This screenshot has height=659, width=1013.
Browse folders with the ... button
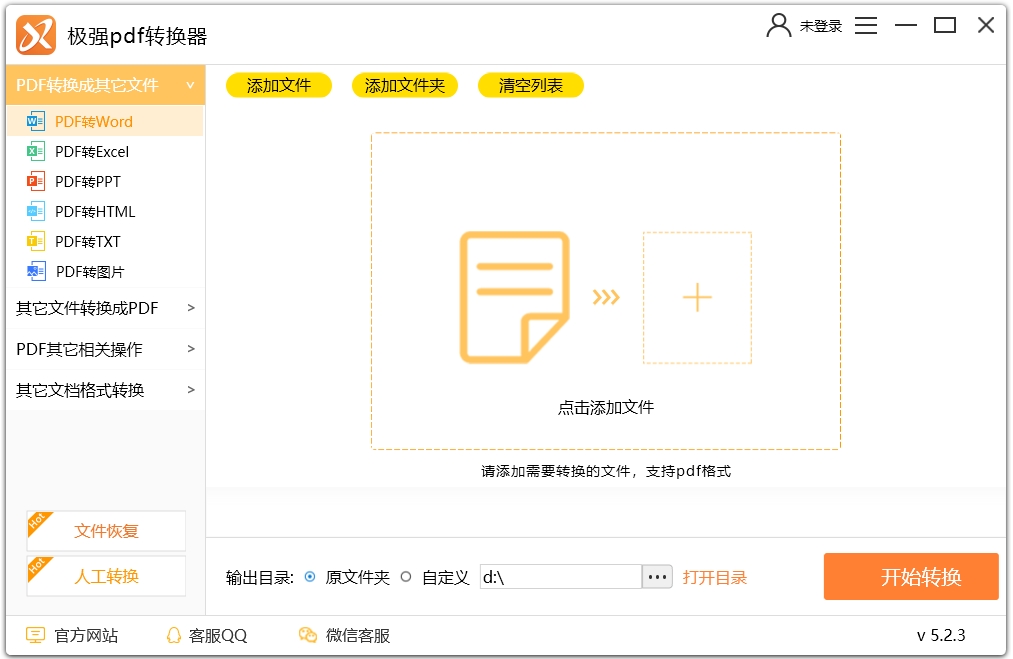[657, 576]
